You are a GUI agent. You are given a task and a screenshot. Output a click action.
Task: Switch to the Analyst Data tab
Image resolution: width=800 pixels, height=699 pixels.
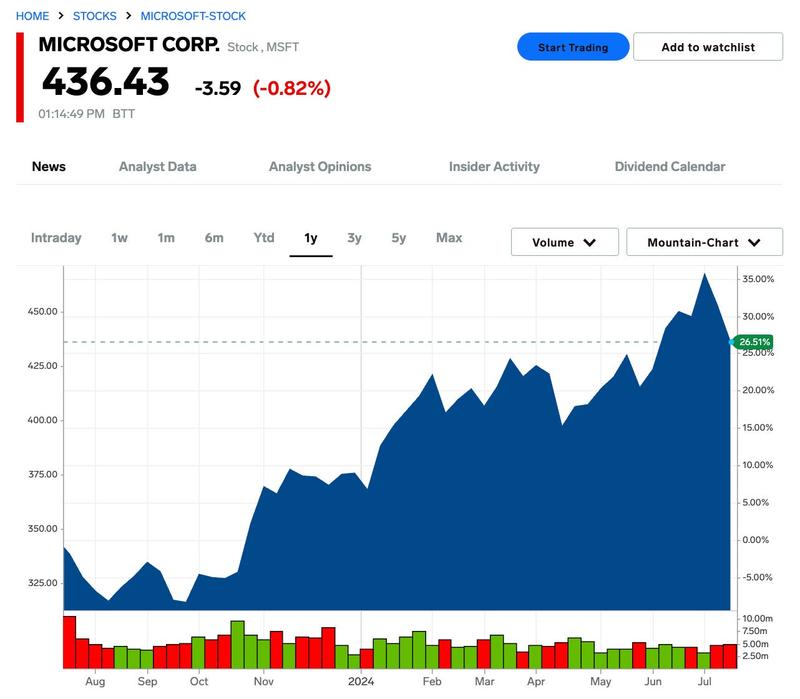point(157,167)
